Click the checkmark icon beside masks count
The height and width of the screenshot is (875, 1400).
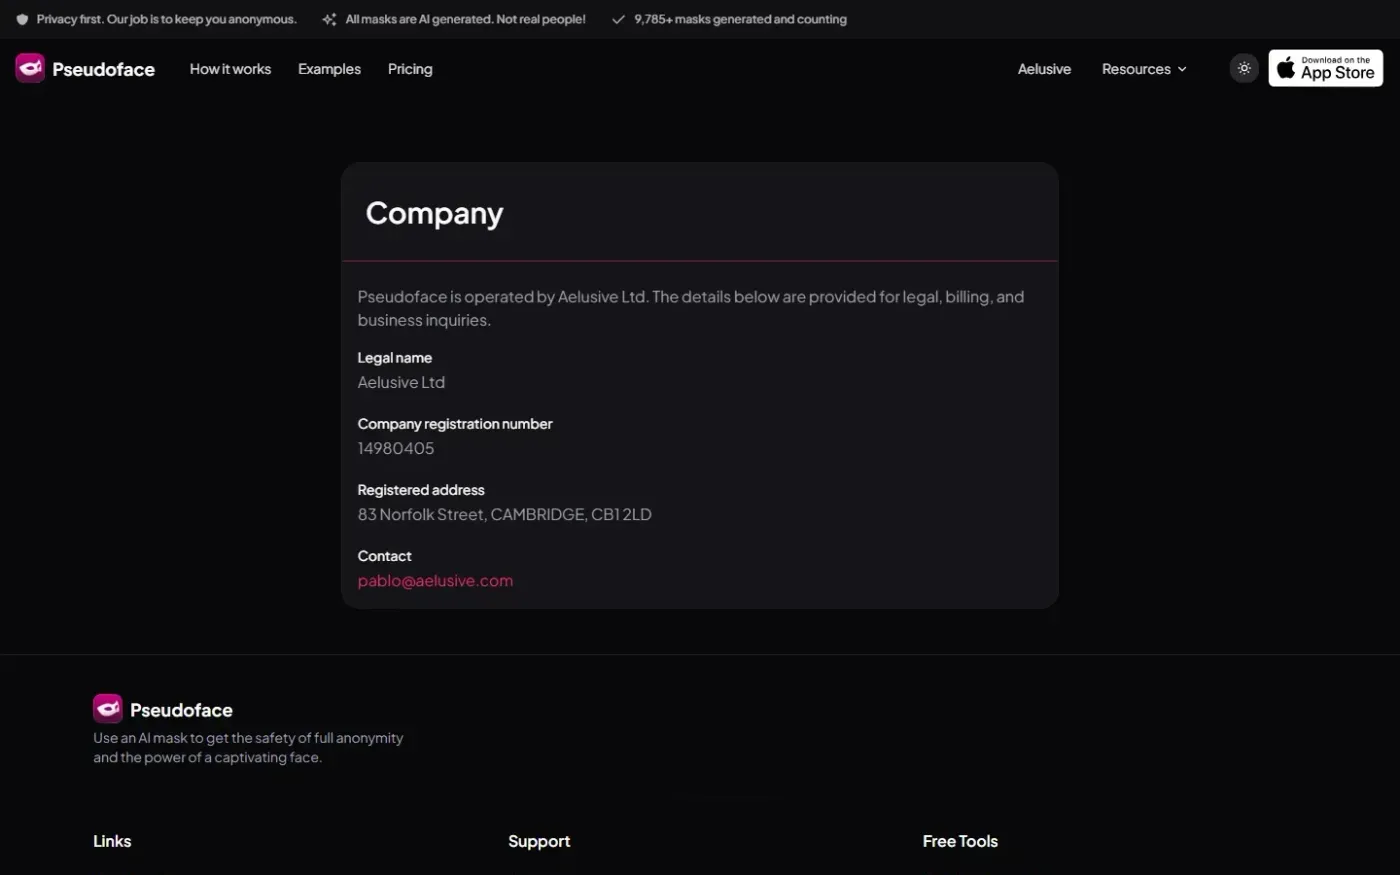(618, 19)
